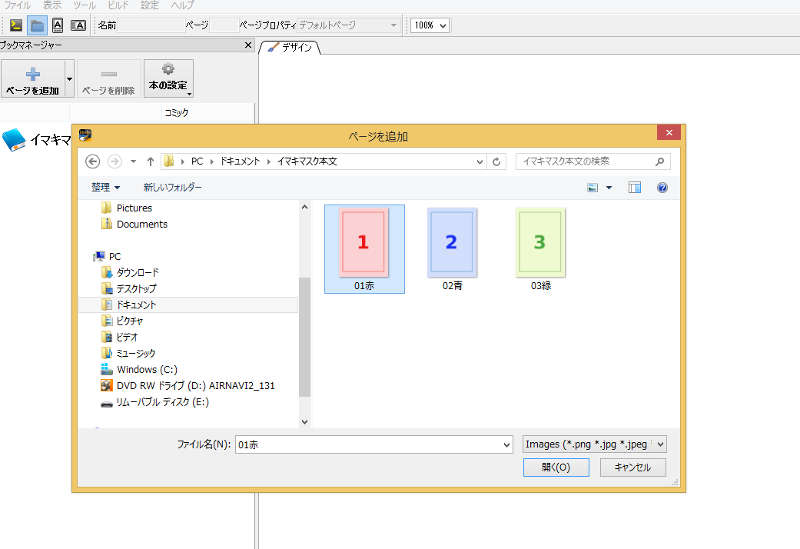
Task: Close the ページを追加 dialog
Action: pos(669,133)
